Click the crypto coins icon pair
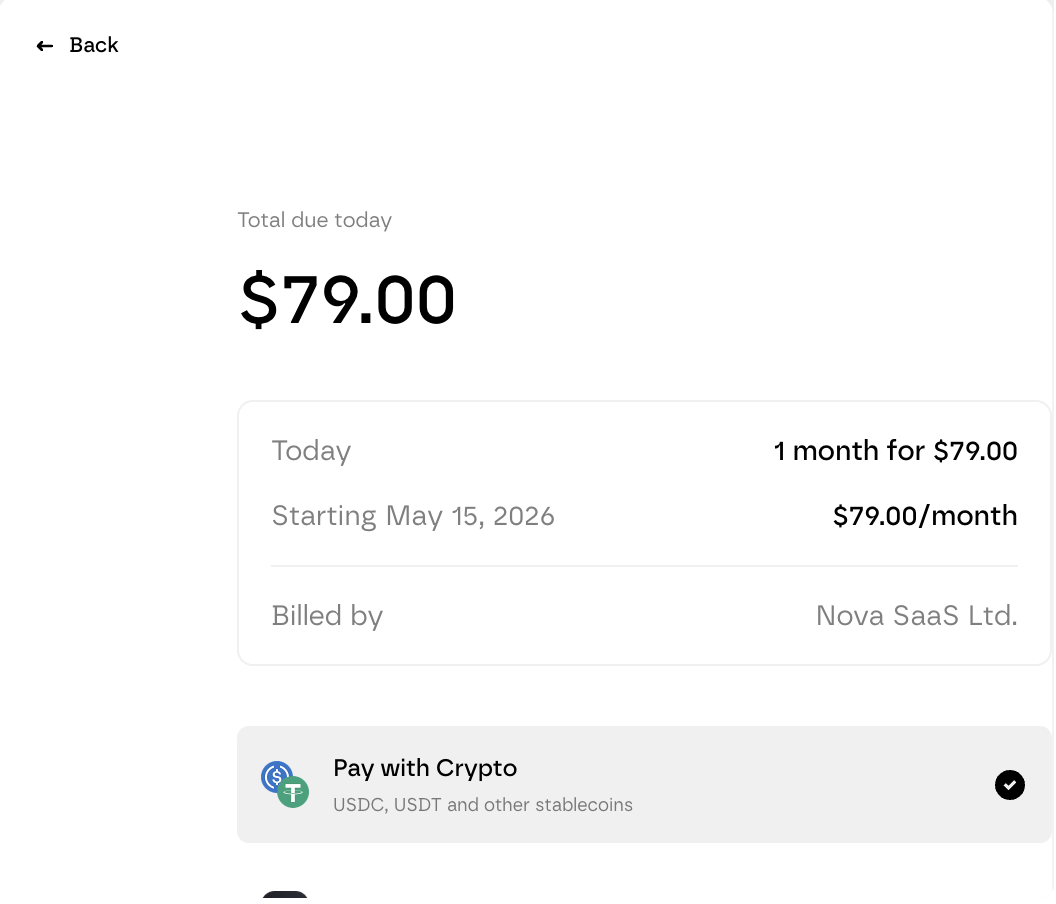Screen dimensions: 1056x904 click(x=284, y=784)
